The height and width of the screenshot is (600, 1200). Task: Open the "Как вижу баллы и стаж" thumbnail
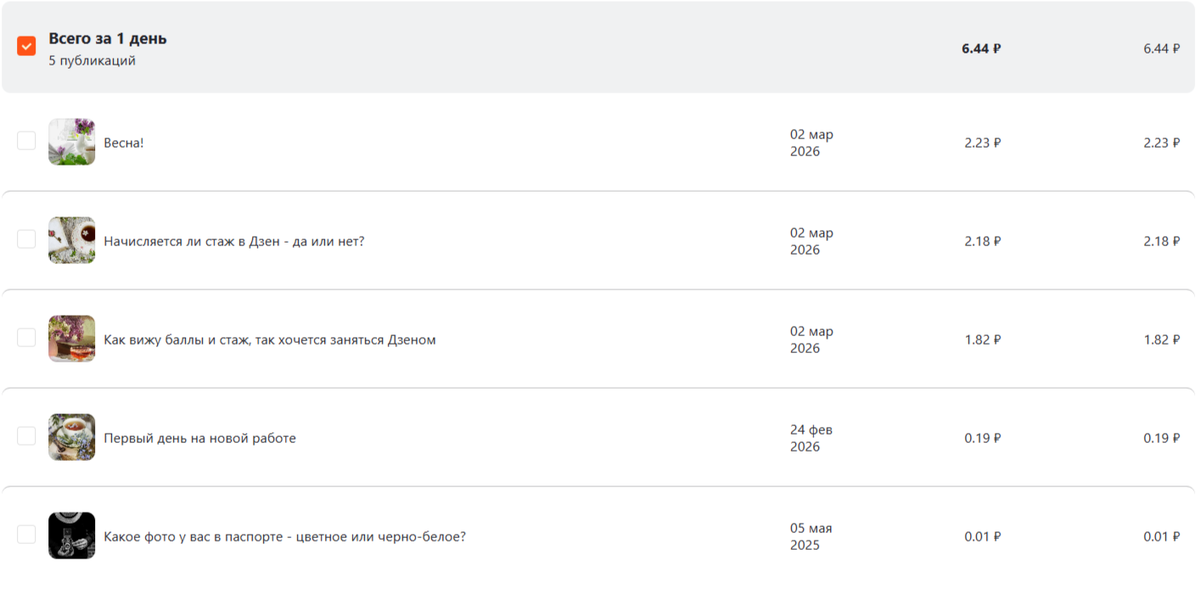(72, 339)
